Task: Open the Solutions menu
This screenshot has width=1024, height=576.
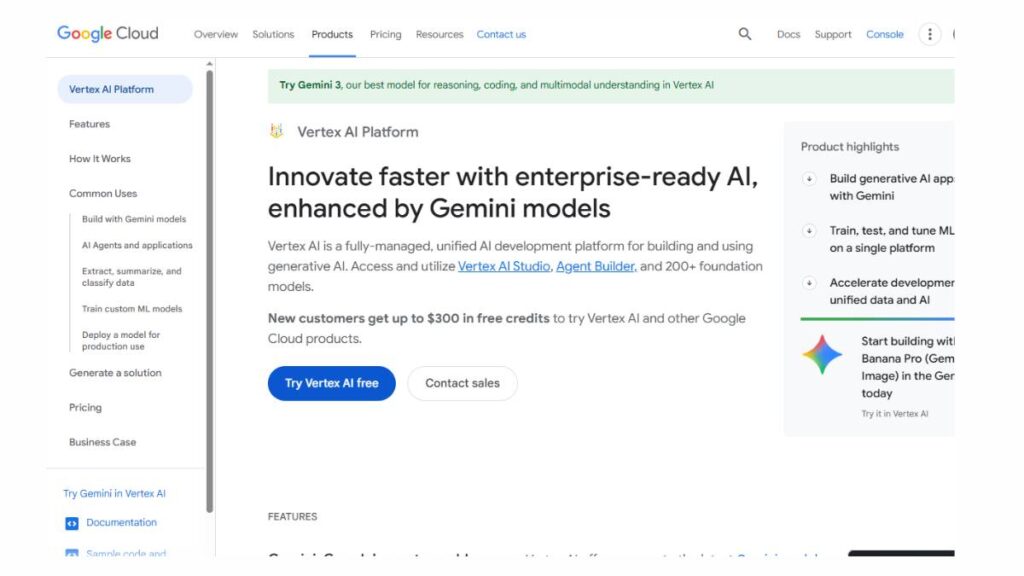Action: [273, 35]
